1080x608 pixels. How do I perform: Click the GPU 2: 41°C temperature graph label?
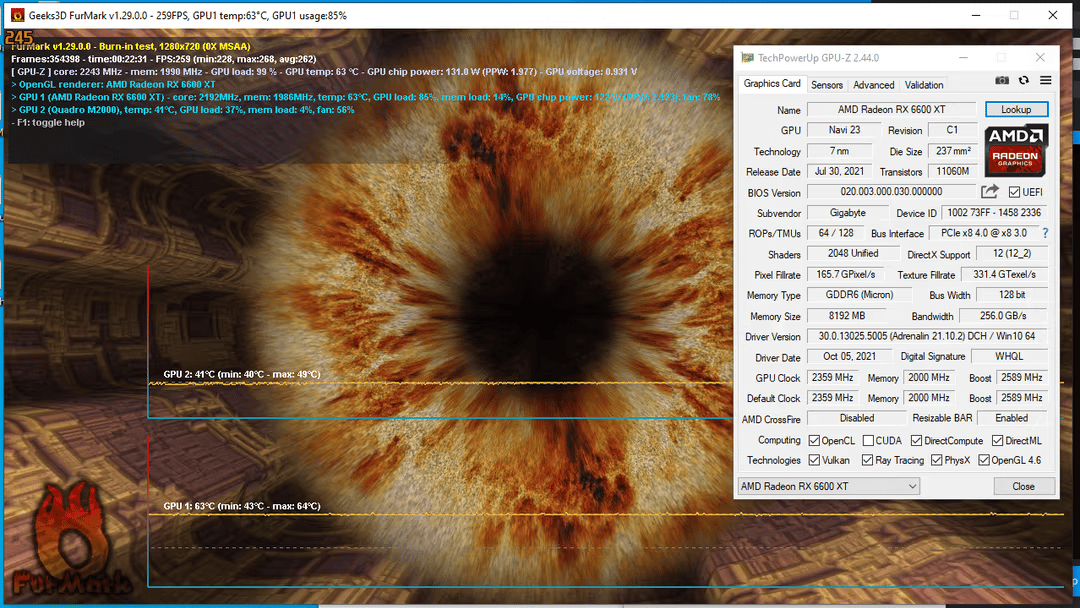tap(242, 375)
